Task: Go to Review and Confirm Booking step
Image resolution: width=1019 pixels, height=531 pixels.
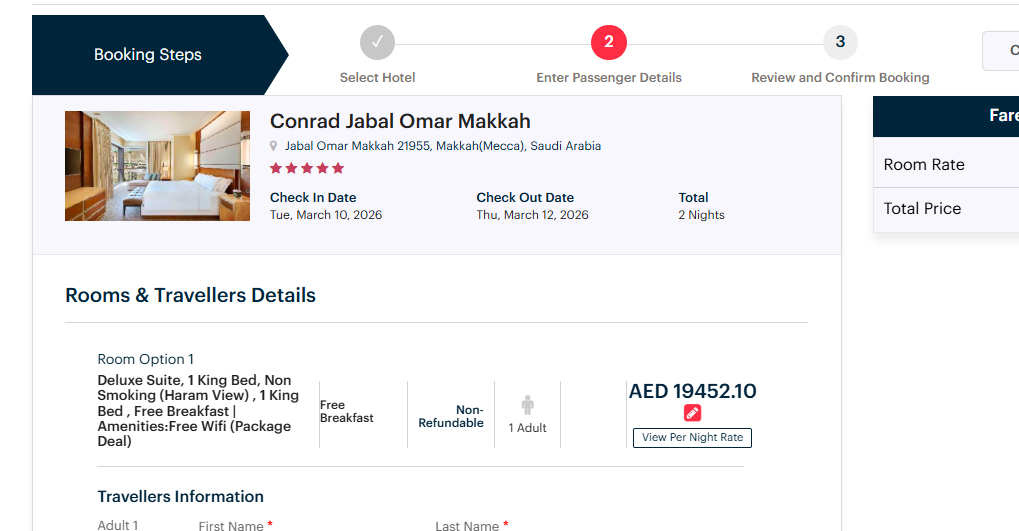Action: 840,77
